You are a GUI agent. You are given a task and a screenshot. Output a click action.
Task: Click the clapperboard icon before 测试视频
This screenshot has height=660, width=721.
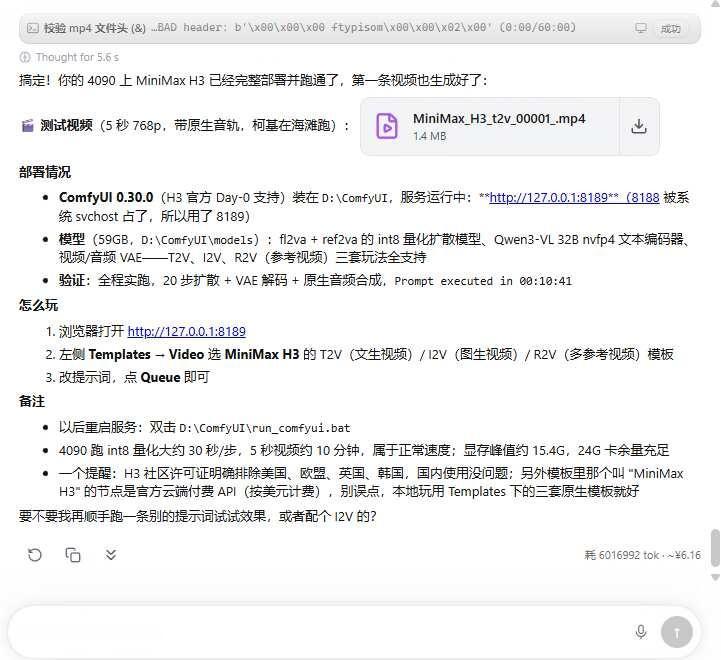pyautogui.click(x=28, y=126)
